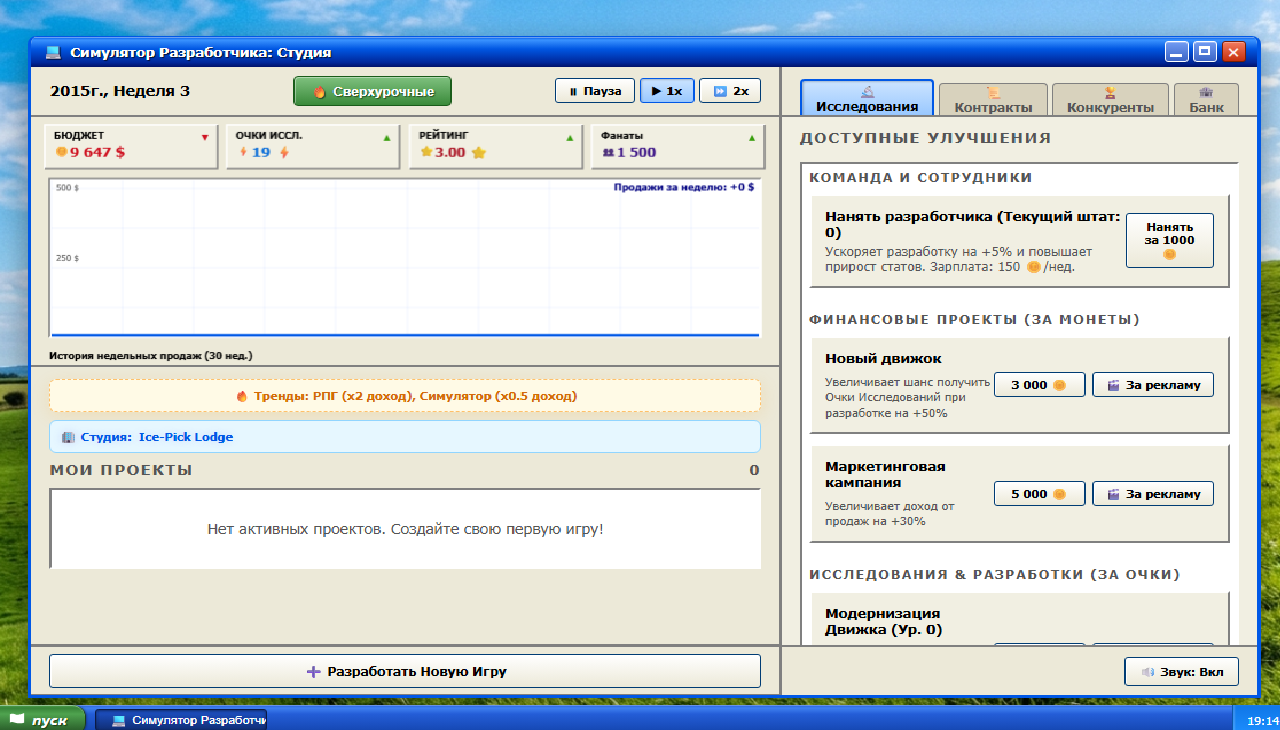Click the studio name Ice-Pick Lodge
The image size is (1280, 730).
[x=186, y=437]
